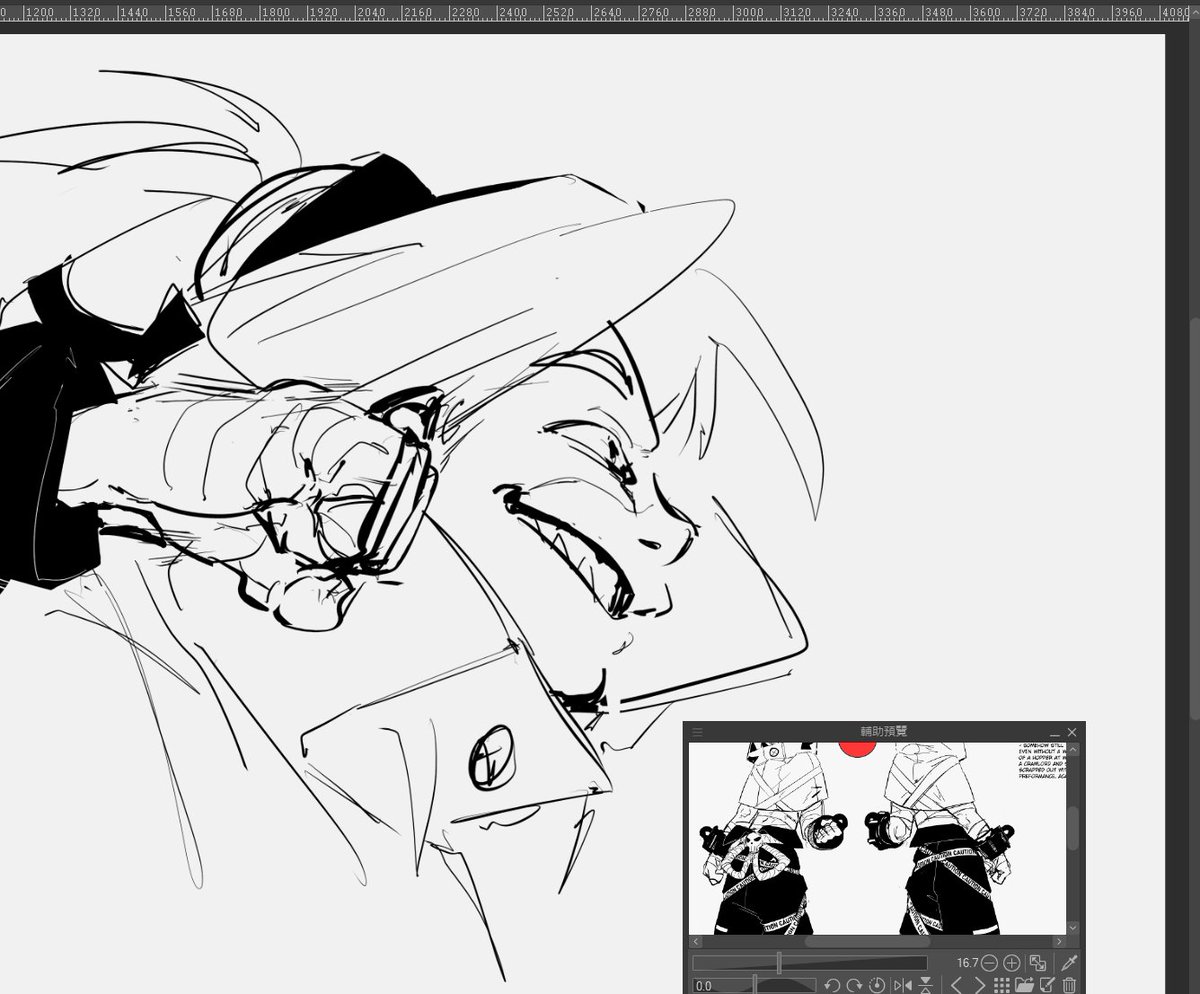
Task: Click Sub View vertical scrollbar thumb
Action: pos(1073,828)
